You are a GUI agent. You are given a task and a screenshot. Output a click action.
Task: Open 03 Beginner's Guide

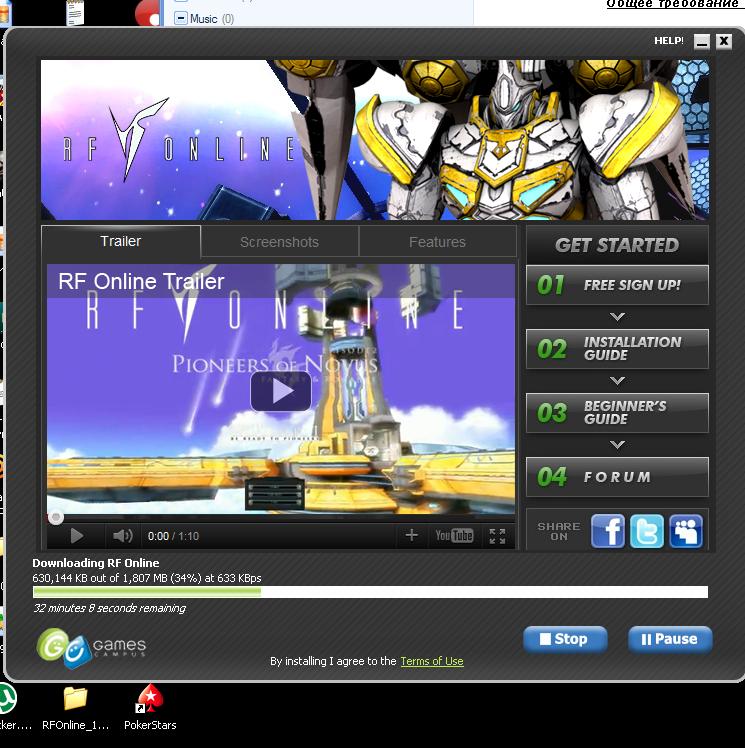point(617,413)
